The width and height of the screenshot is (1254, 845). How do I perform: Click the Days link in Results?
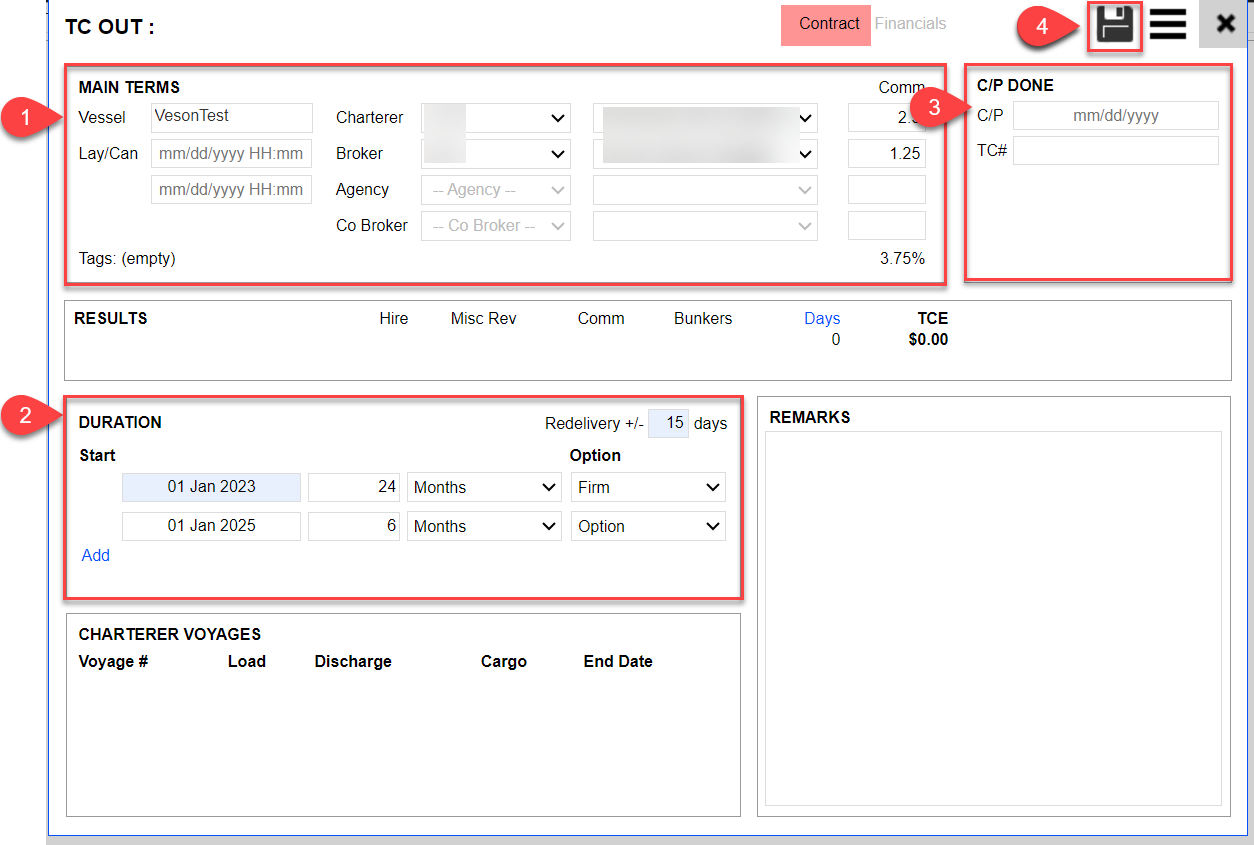[821, 319]
